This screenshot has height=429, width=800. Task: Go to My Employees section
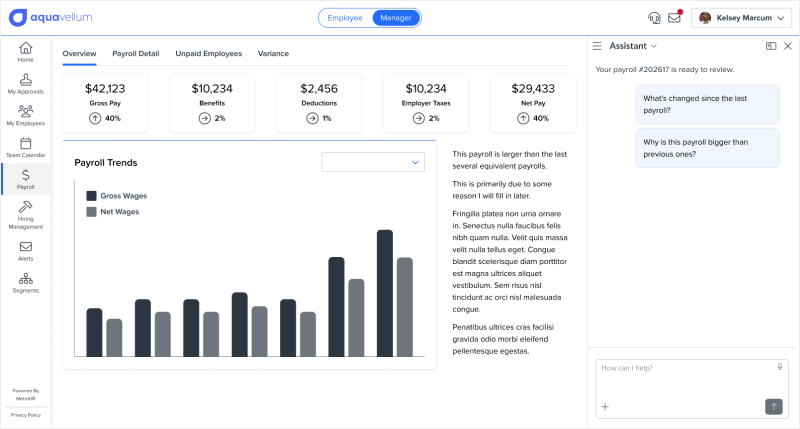(x=25, y=115)
